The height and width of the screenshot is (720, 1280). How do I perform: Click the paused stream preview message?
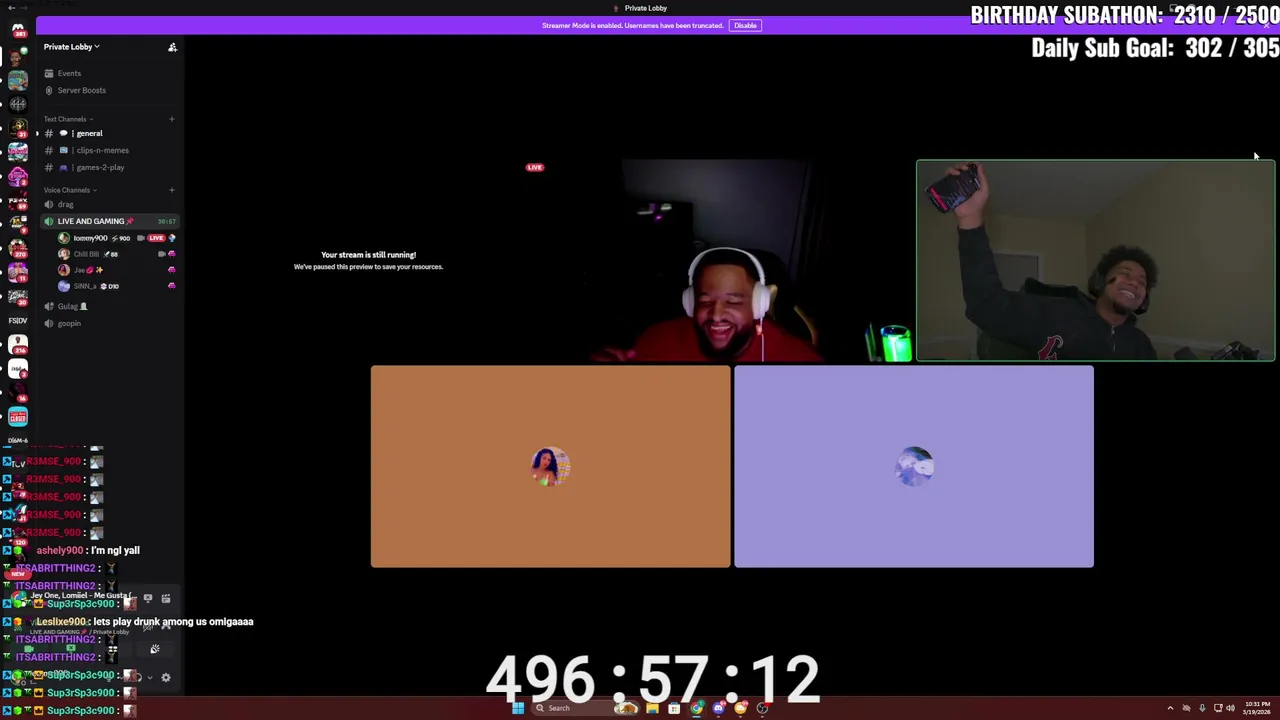tap(368, 260)
